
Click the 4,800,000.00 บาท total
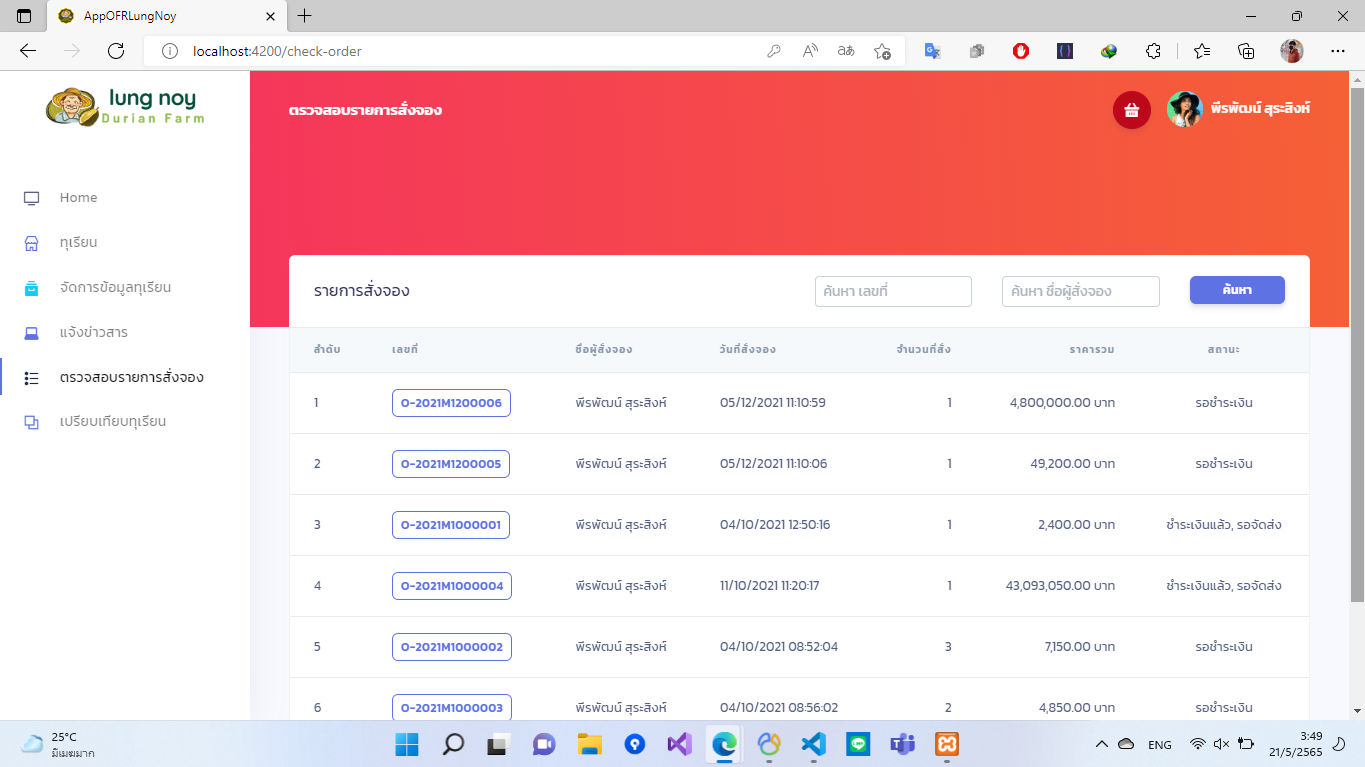point(1062,403)
